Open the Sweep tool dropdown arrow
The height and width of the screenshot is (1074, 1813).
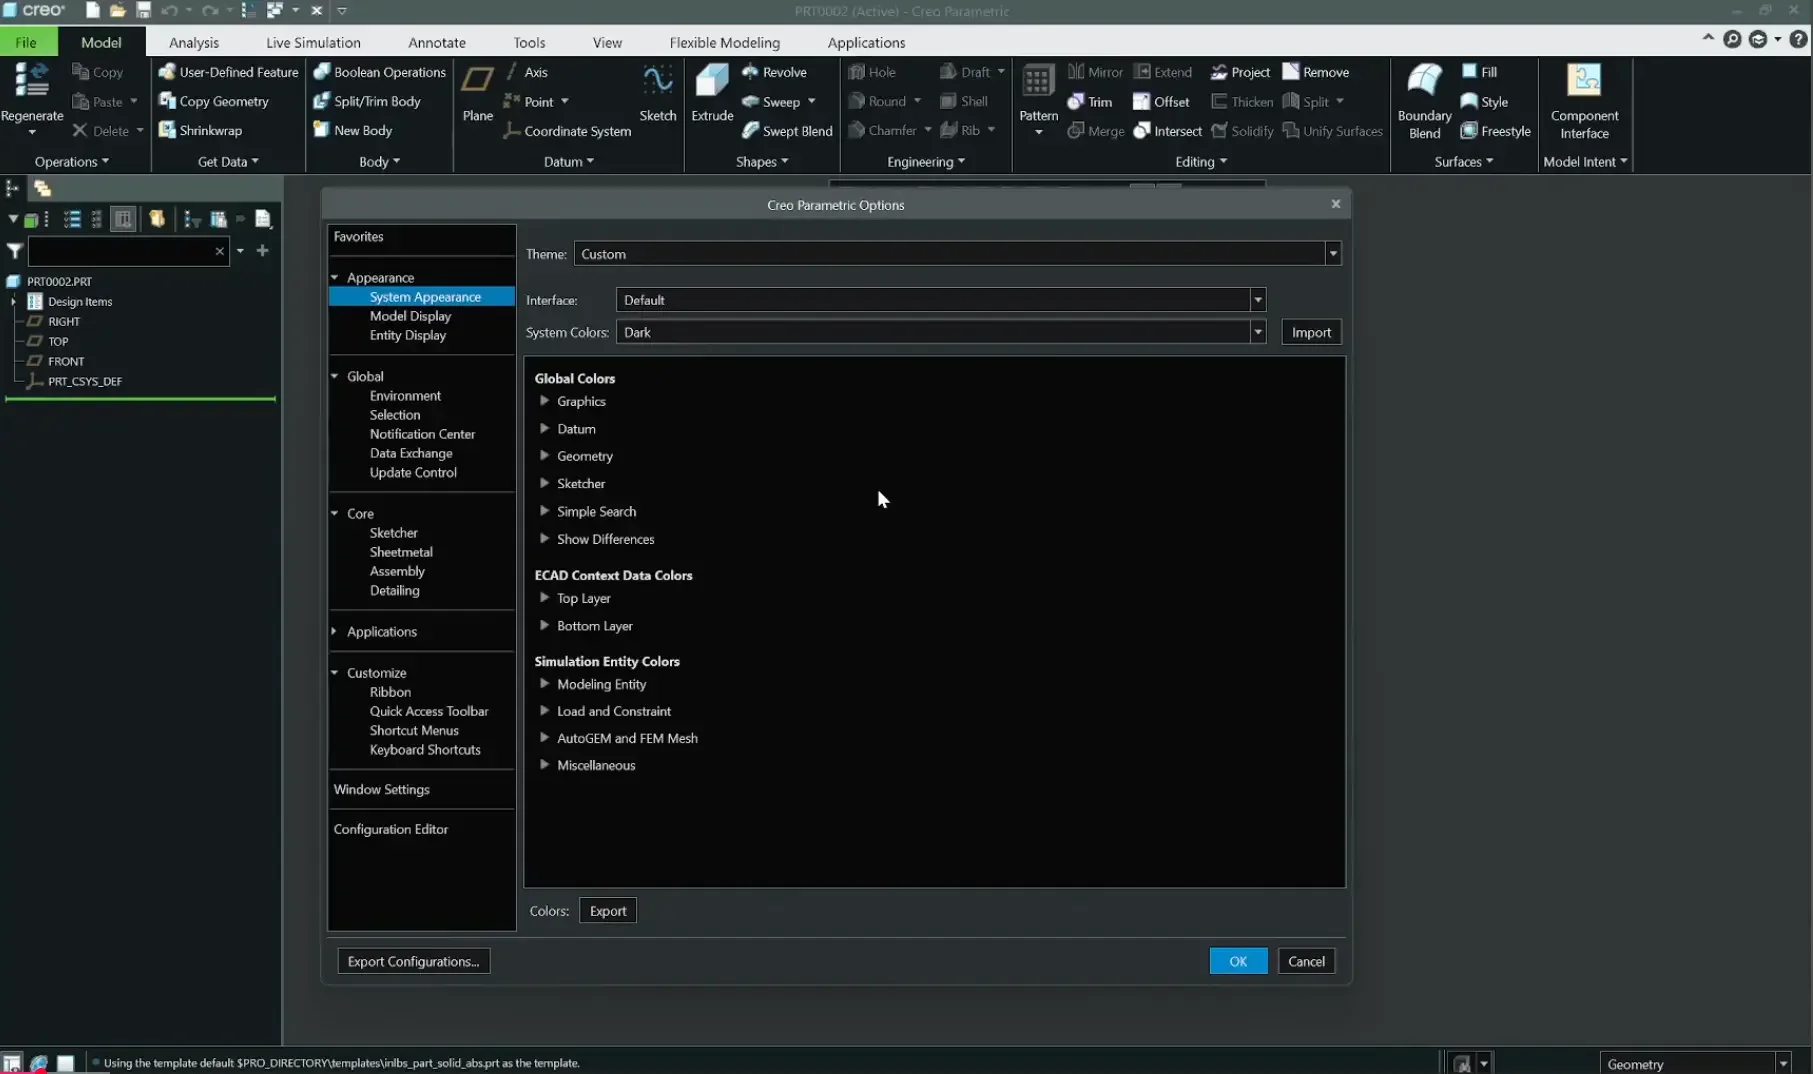[811, 102]
